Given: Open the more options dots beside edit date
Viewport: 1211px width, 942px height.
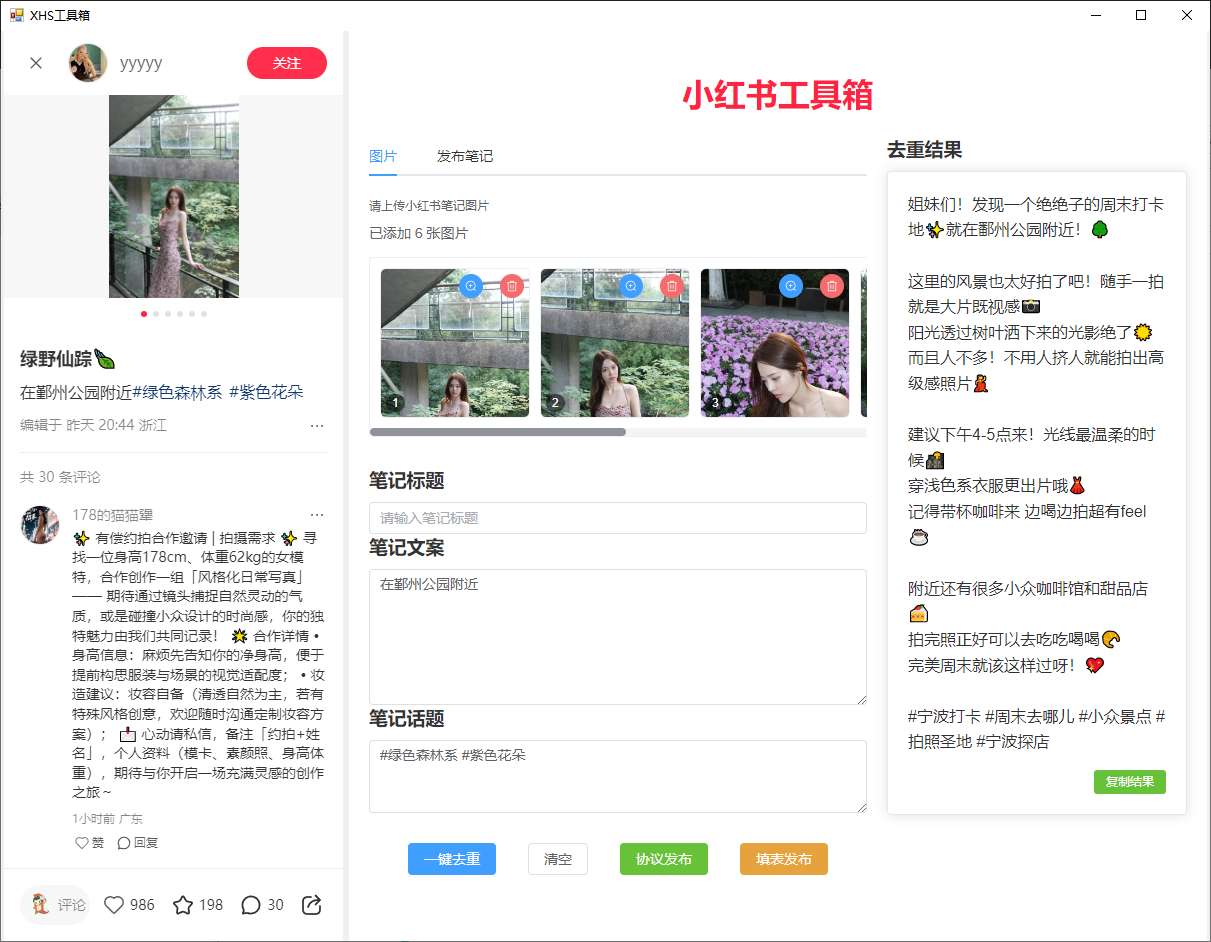Looking at the screenshot, I should [317, 425].
